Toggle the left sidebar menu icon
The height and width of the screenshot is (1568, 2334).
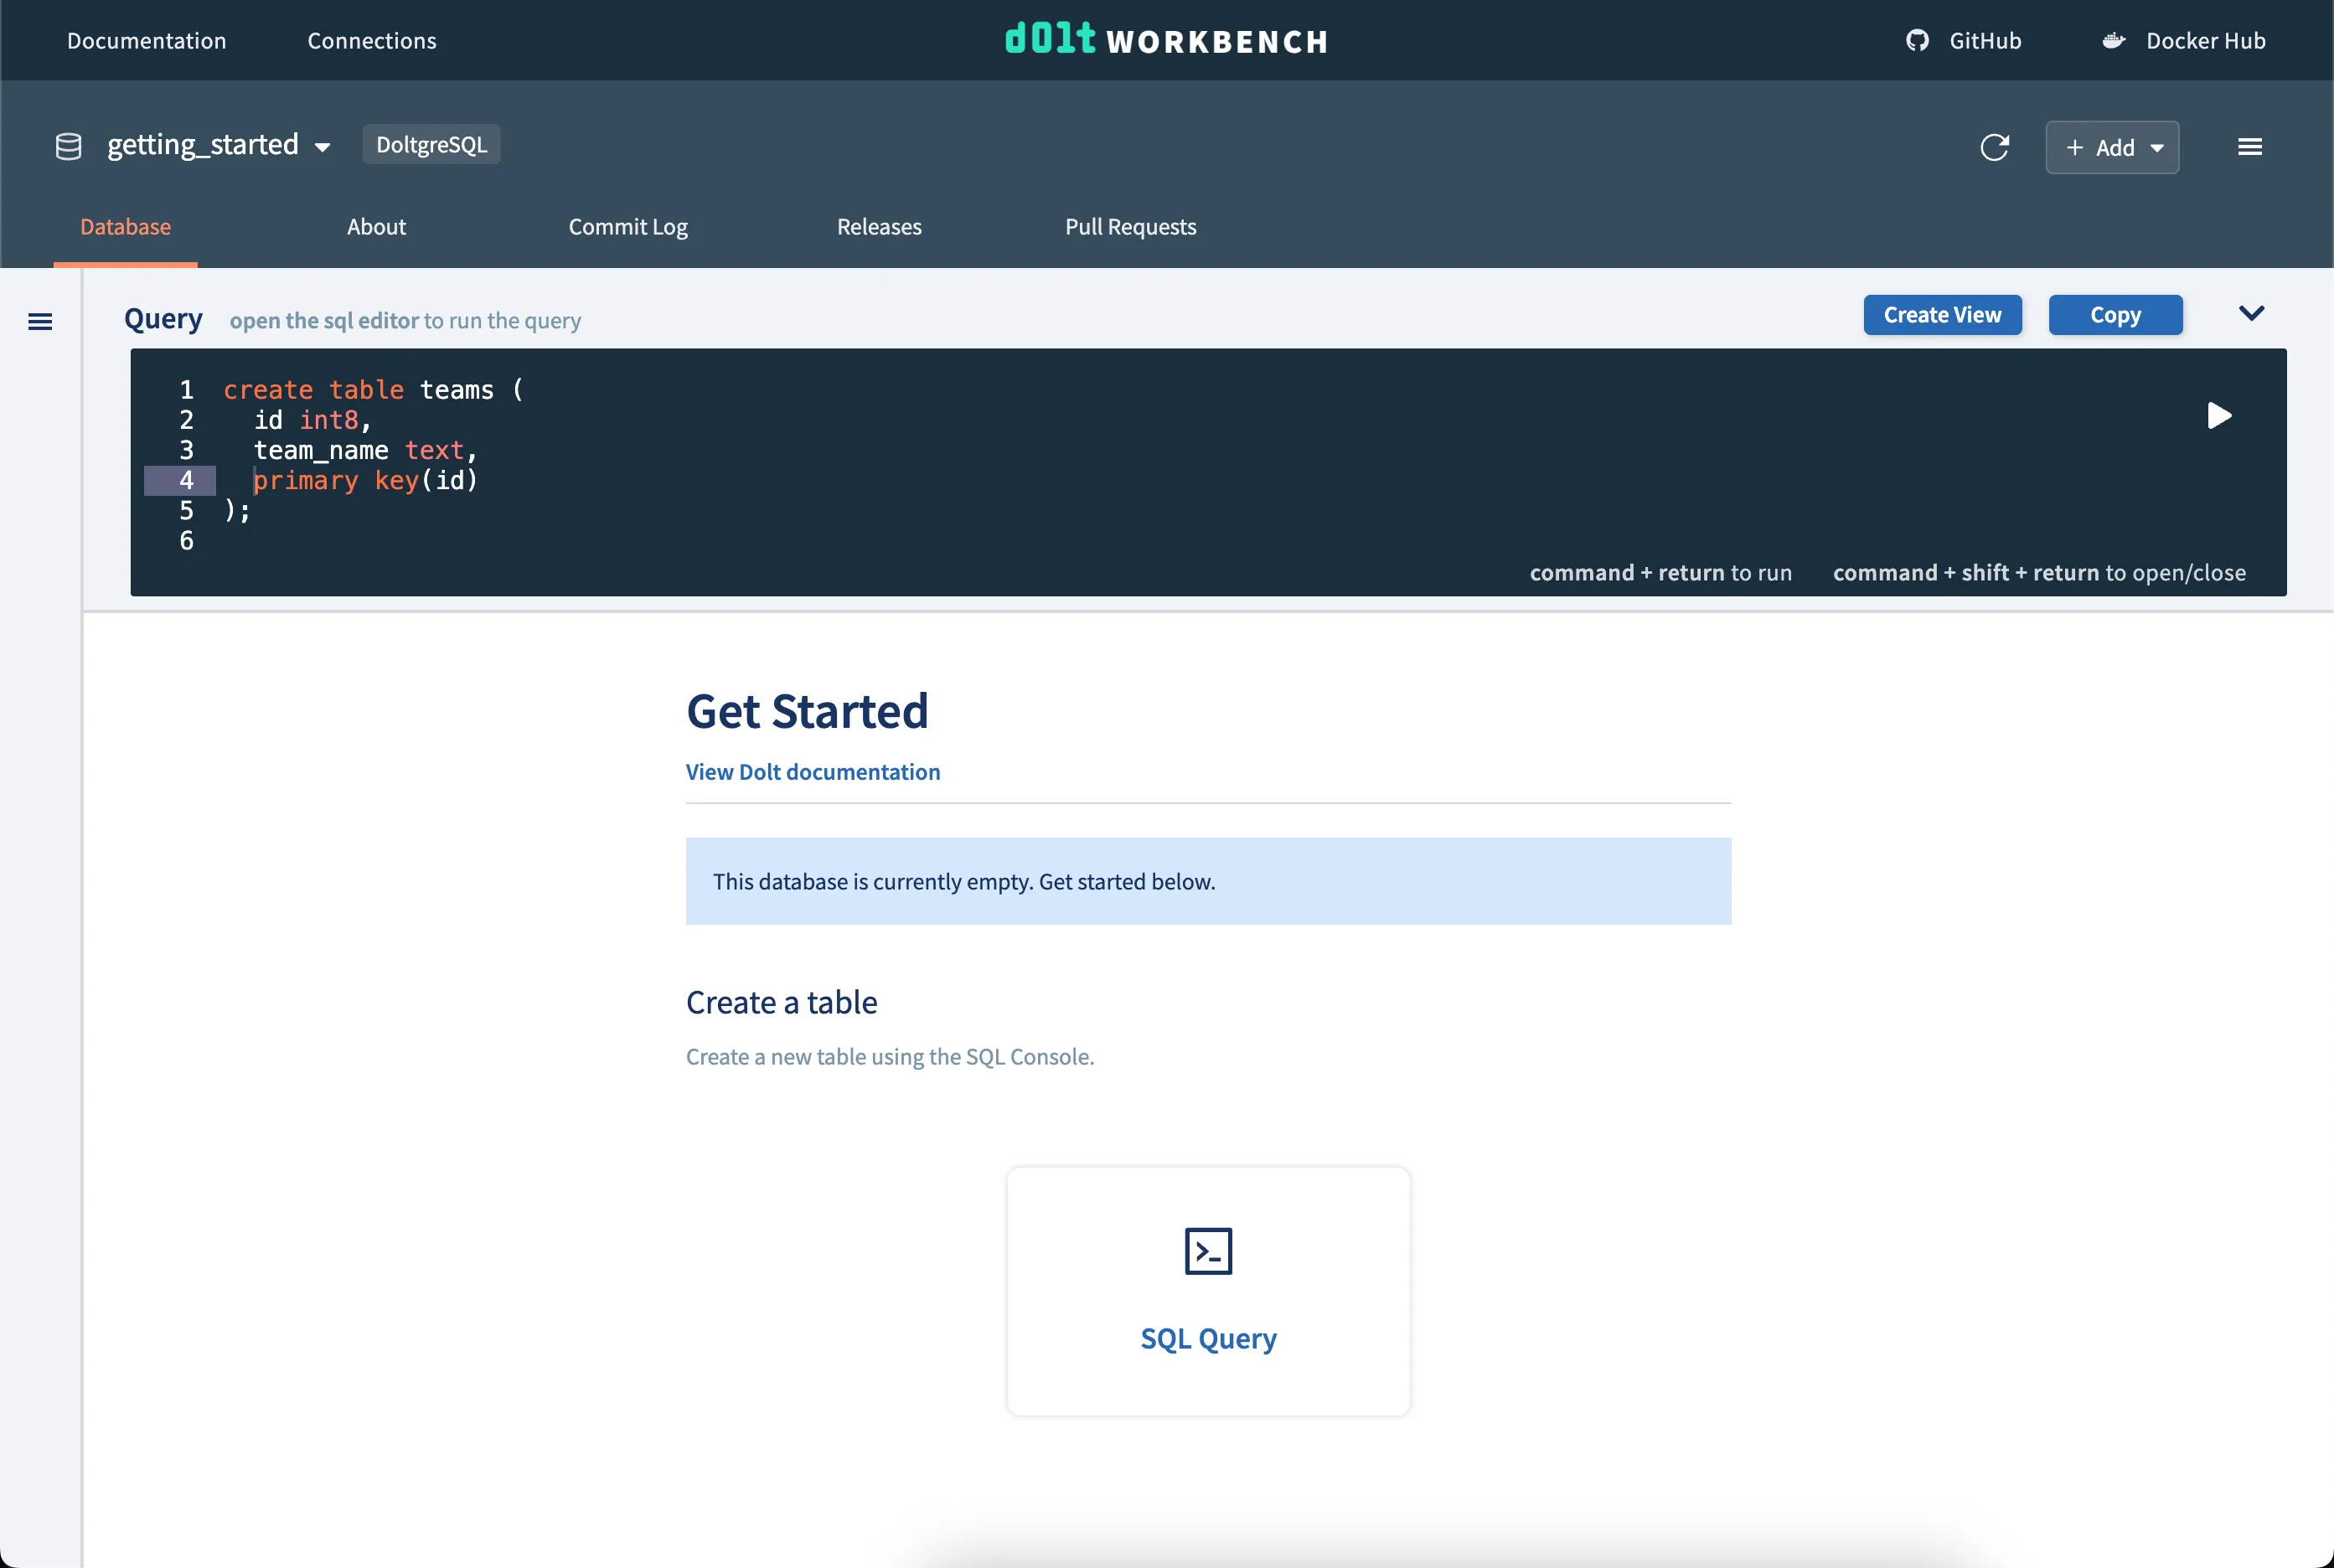coord(40,321)
